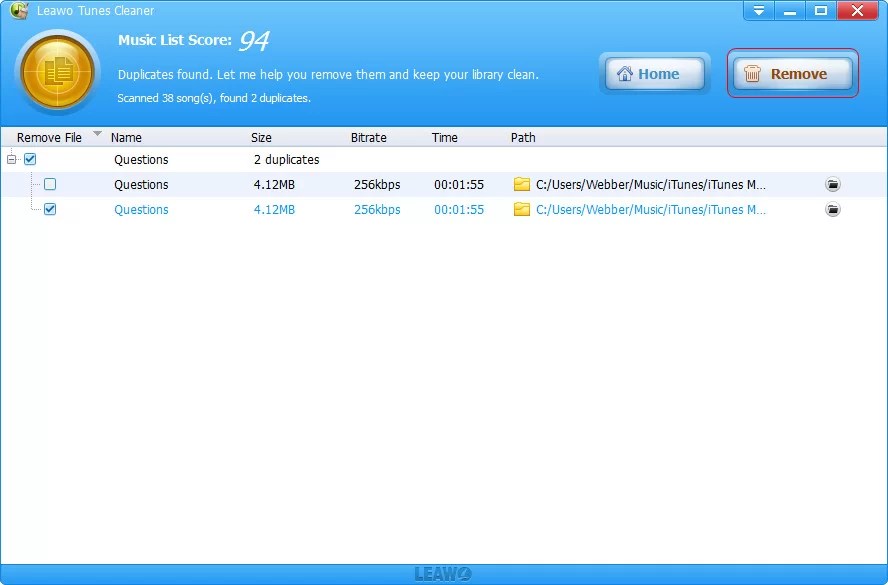The width and height of the screenshot is (888, 585).
Task: Click the Size column header
Action: point(261,137)
